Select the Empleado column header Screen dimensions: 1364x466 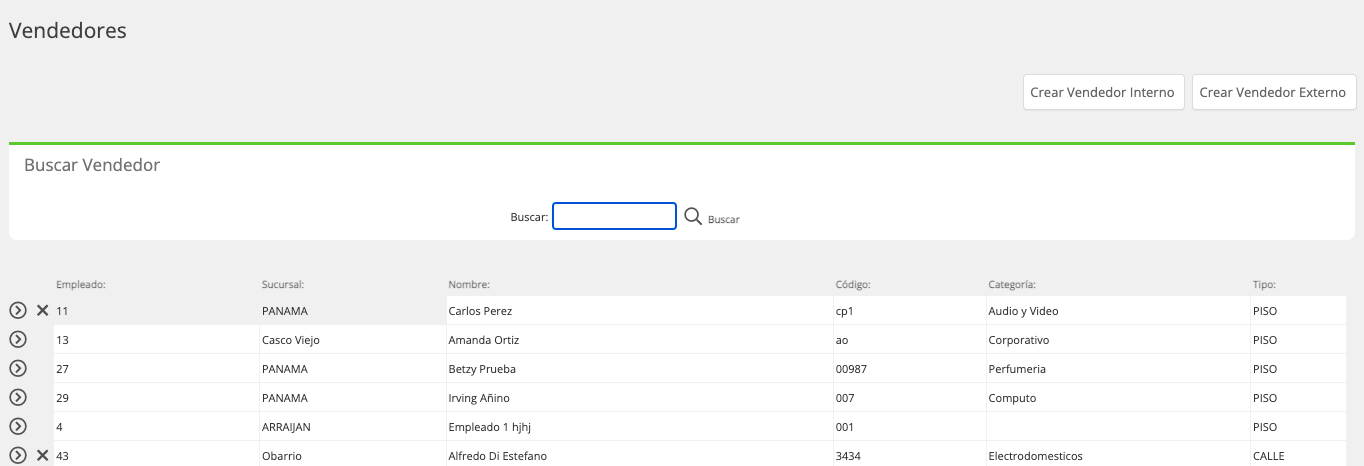pyautogui.click(x=81, y=285)
